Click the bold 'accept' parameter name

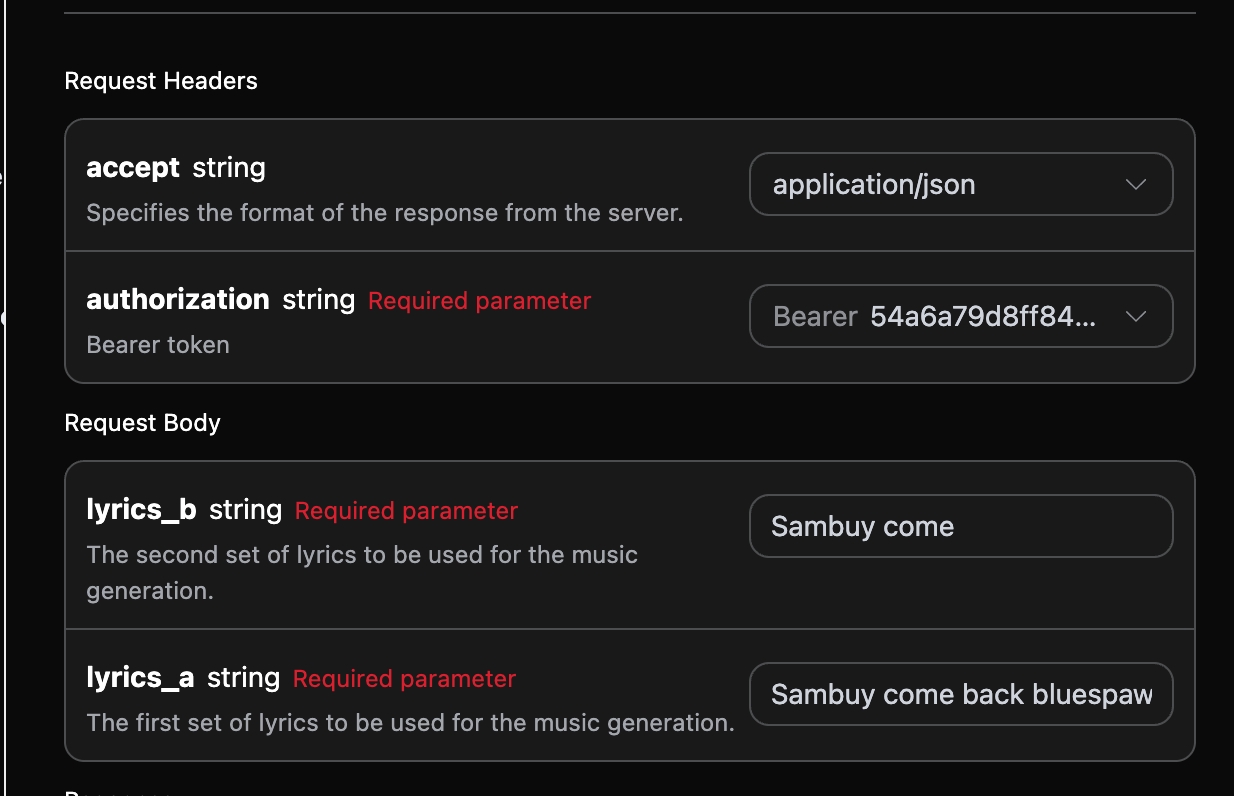(133, 167)
